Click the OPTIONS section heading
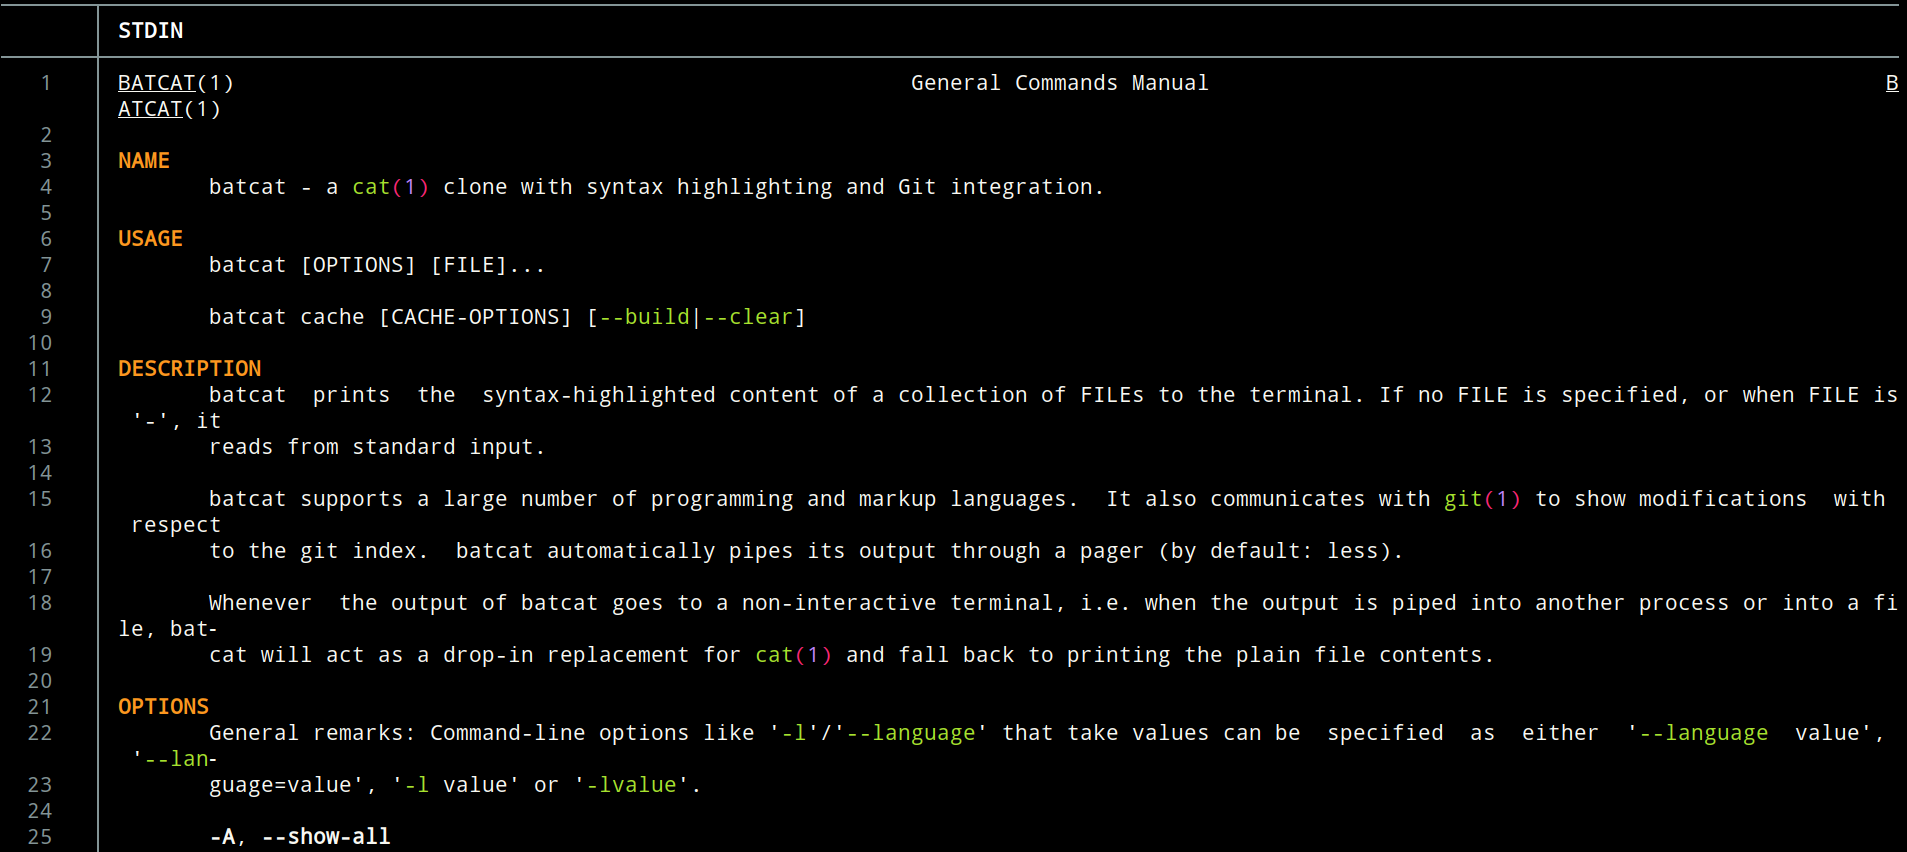 (163, 707)
